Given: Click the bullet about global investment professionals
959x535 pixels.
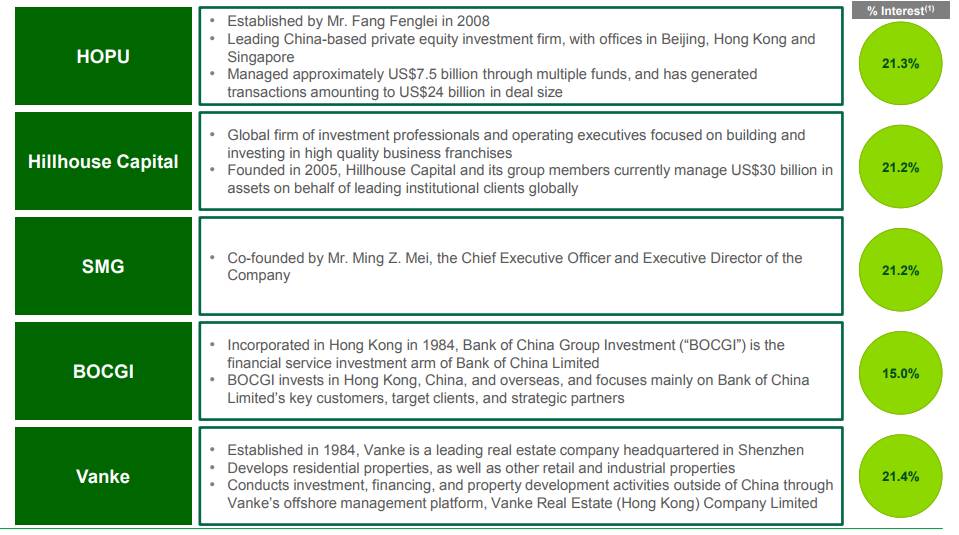Looking at the screenshot, I should (516, 144).
